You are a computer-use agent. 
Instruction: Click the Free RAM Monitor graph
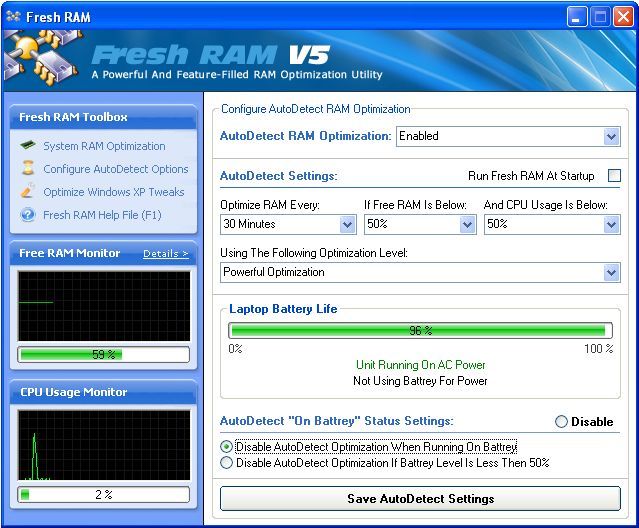click(x=104, y=306)
